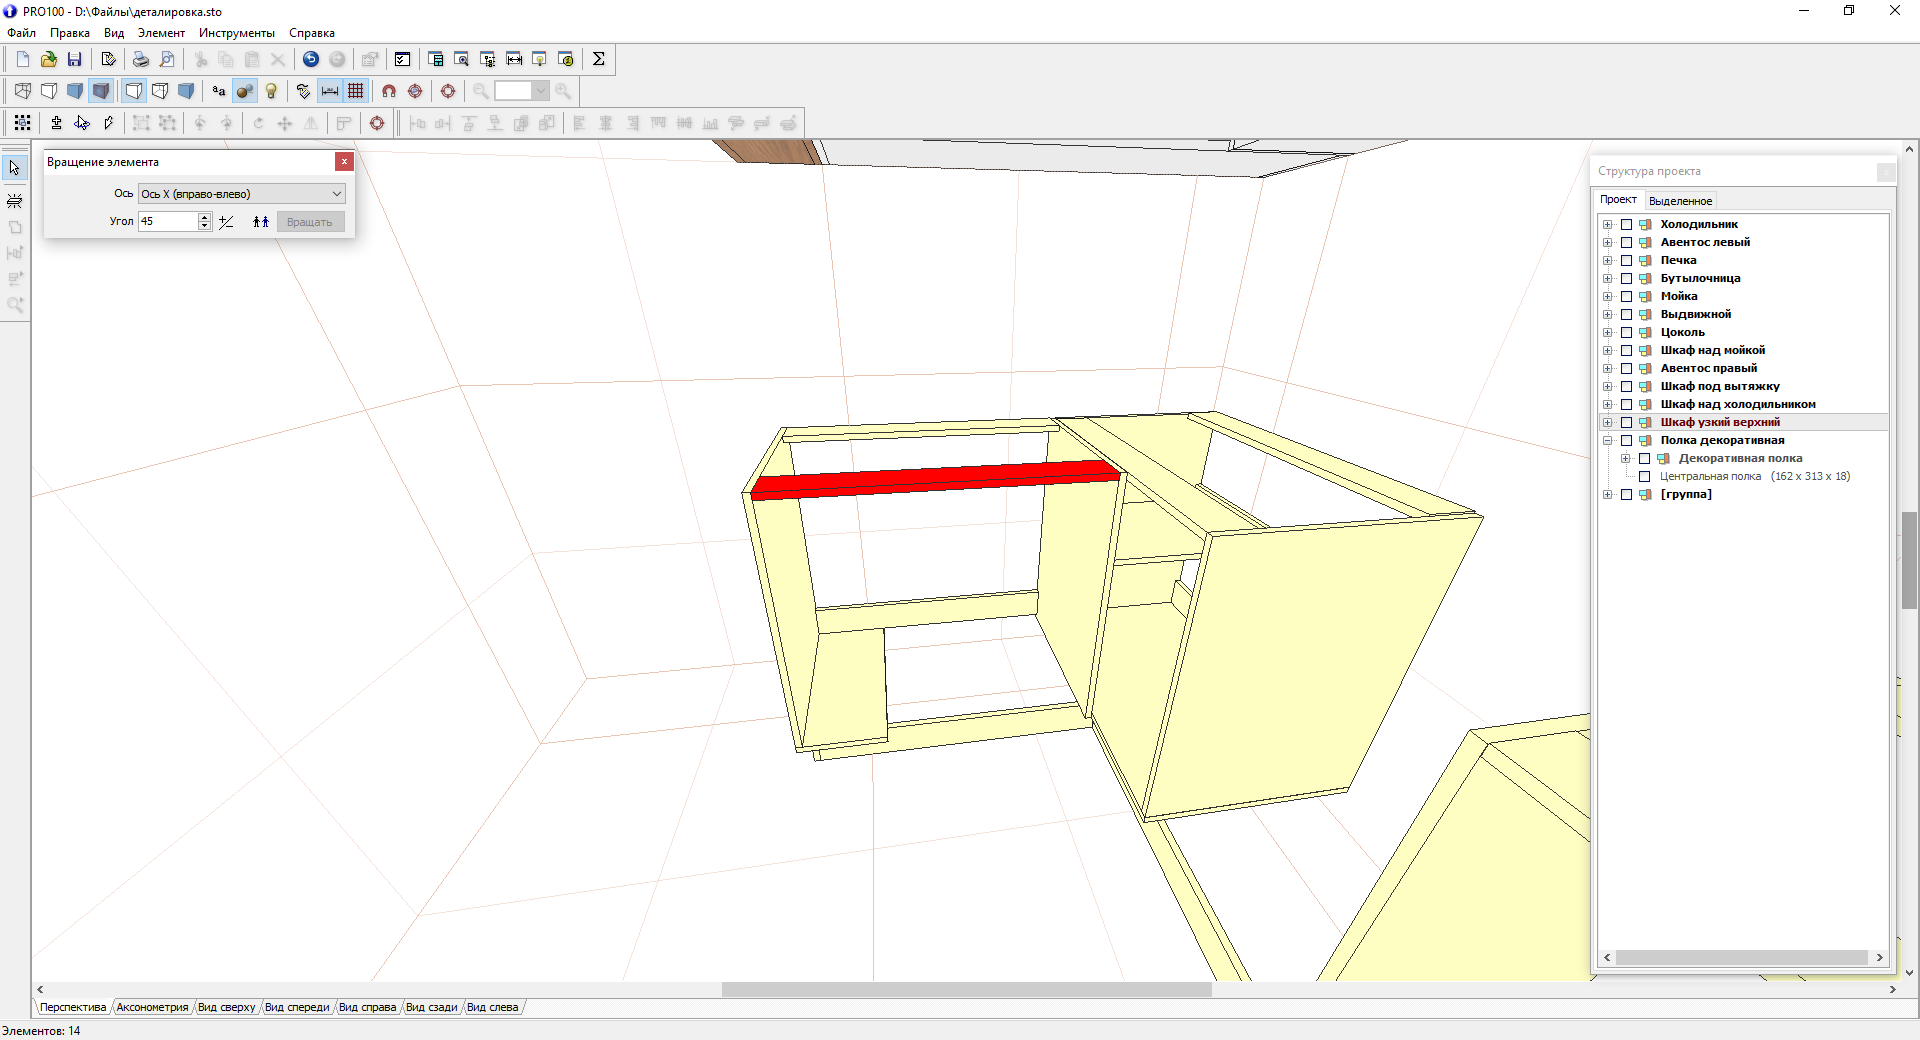Expand the Авентос правый tree node
This screenshot has width=1920, height=1040.
1608,369
